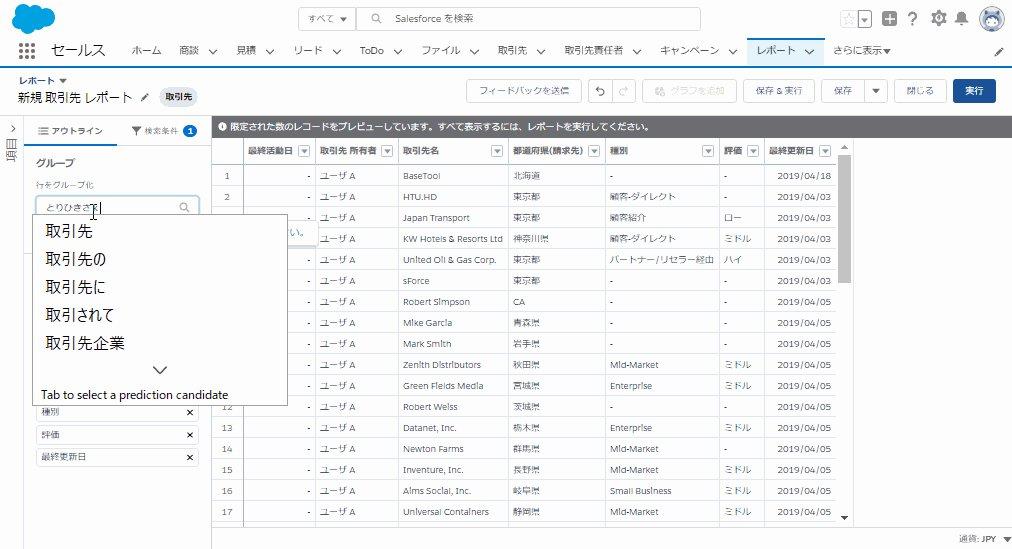Click the Salesforce を検索 search box

pyautogui.click(x=528, y=19)
